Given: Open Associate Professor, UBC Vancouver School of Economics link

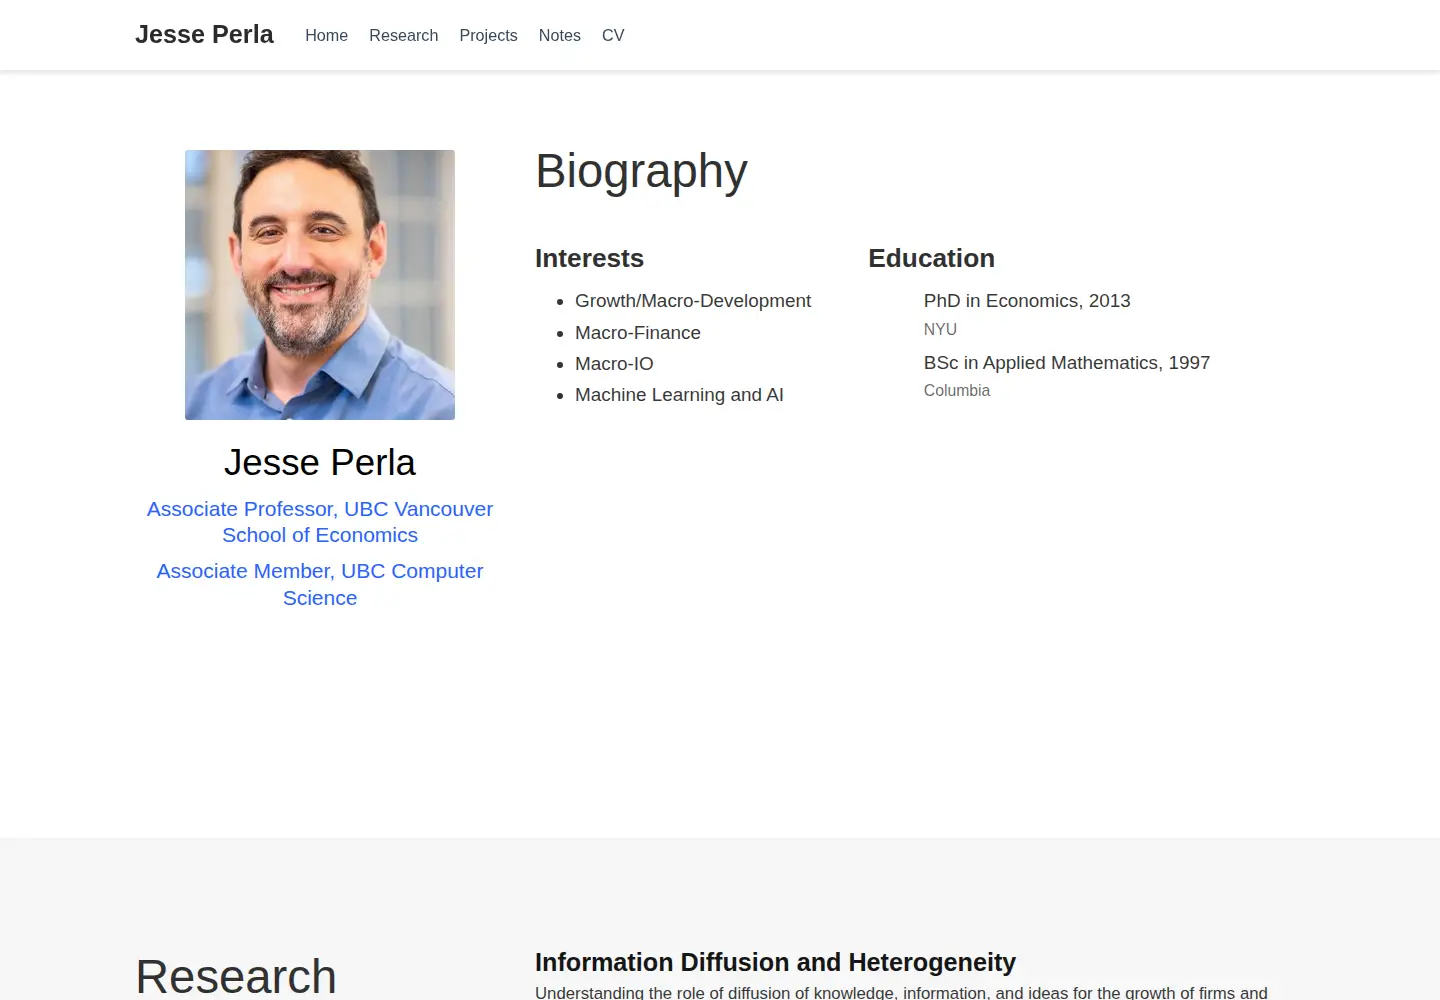Looking at the screenshot, I should click(x=320, y=522).
